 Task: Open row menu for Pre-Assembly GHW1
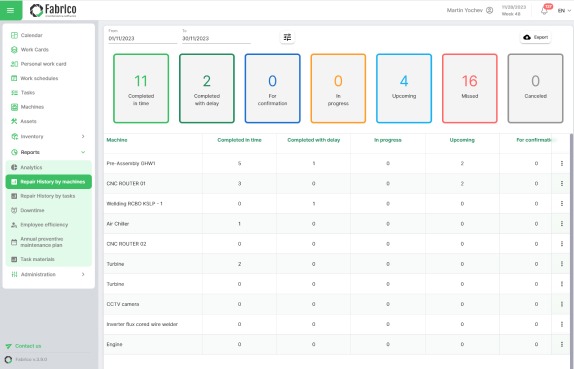click(562, 164)
